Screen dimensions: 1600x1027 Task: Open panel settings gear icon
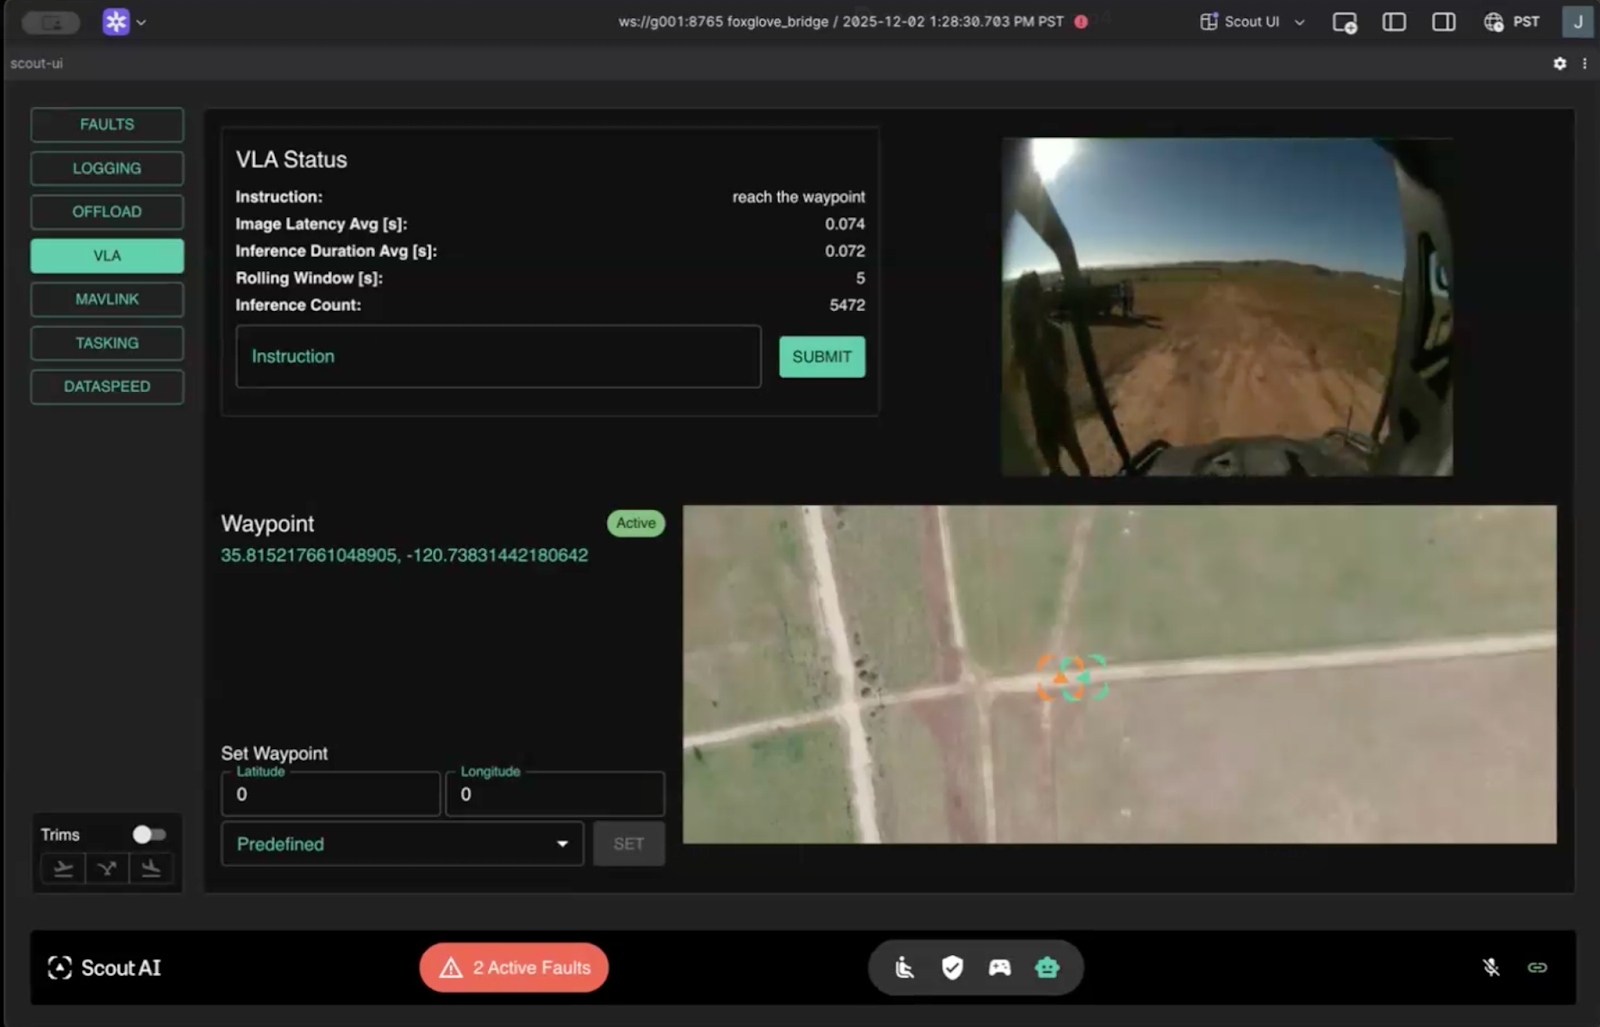click(1559, 63)
